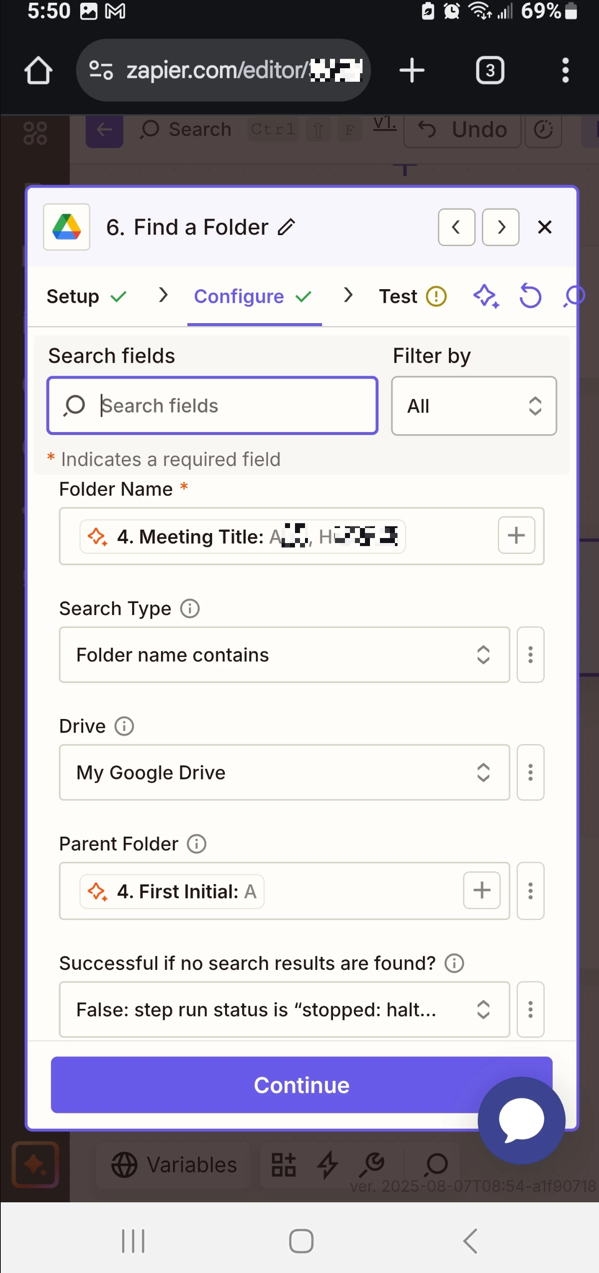
Task: Click info icon next to Drive label
Action: coord(124,727)
